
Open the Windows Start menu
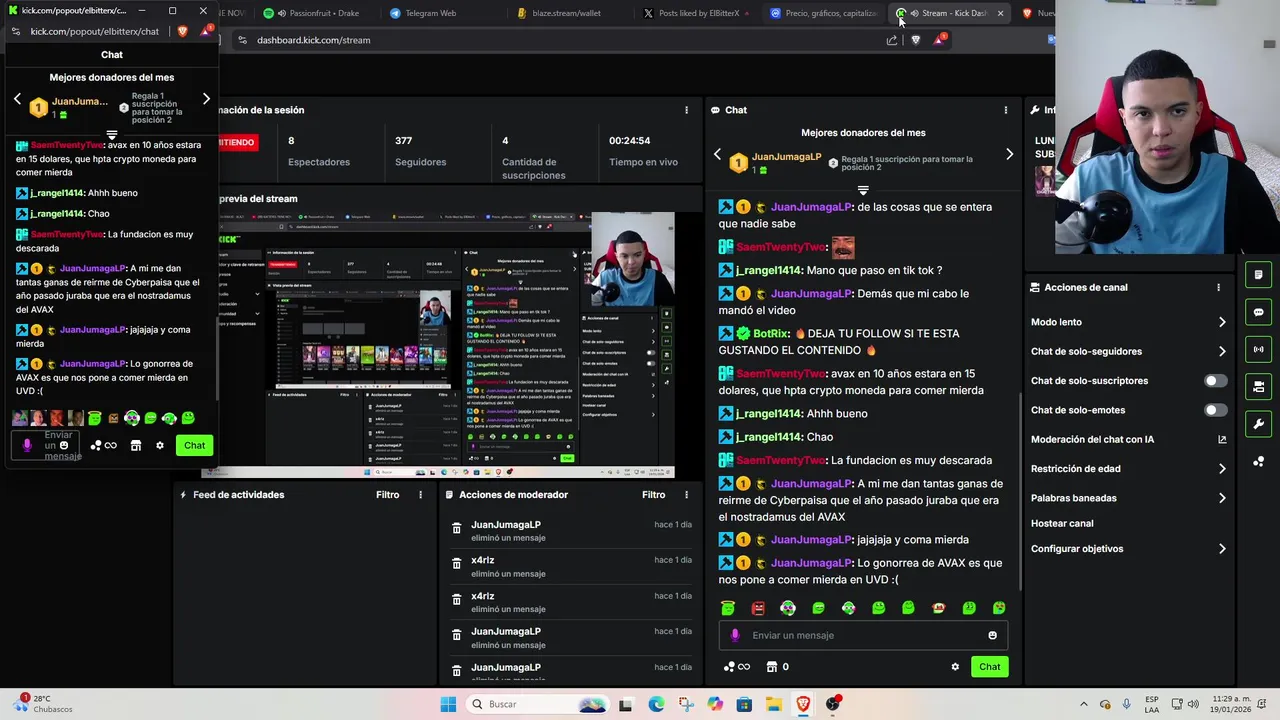[x=448, y=704]
